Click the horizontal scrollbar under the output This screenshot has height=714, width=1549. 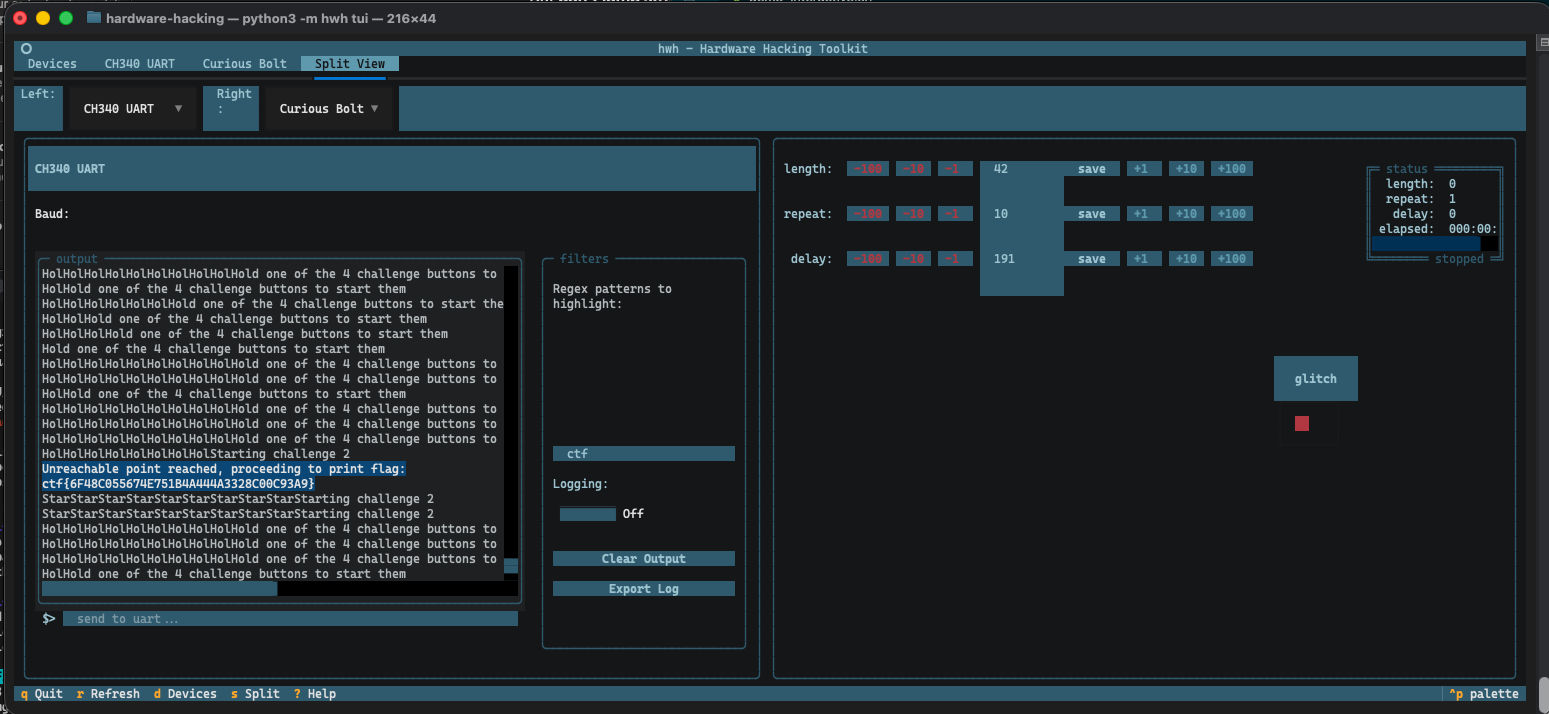pyautogui.click(x=160, y=589)
